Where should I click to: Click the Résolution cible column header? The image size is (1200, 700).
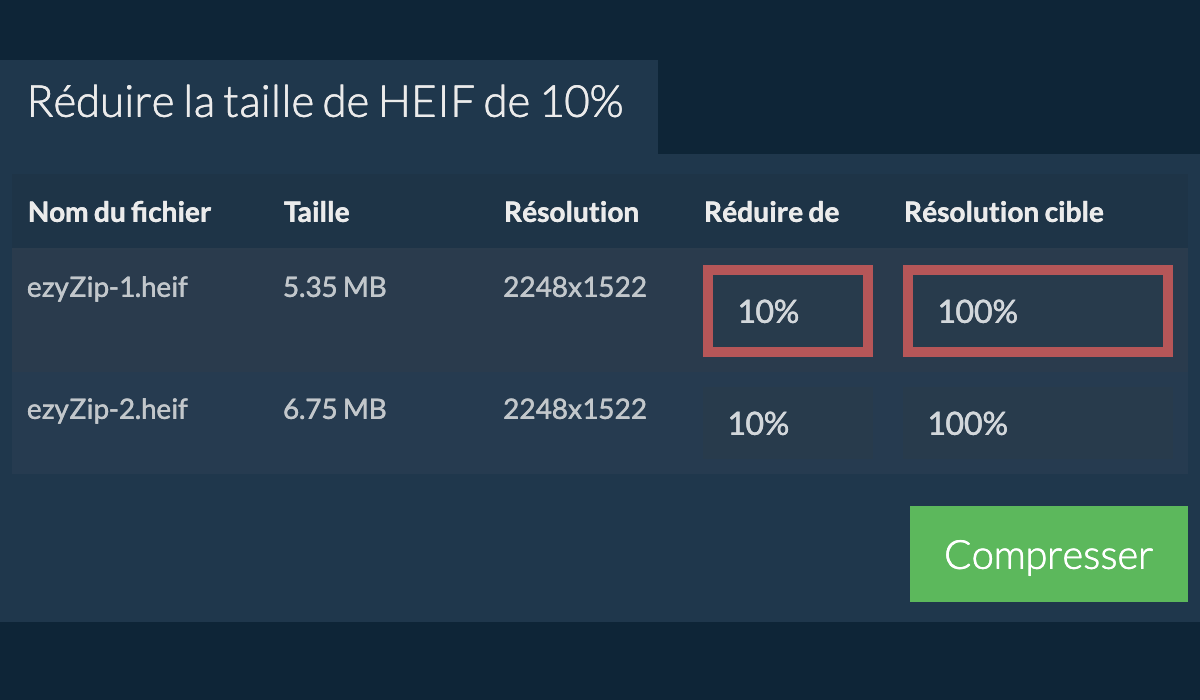(x=1003, y=212)
